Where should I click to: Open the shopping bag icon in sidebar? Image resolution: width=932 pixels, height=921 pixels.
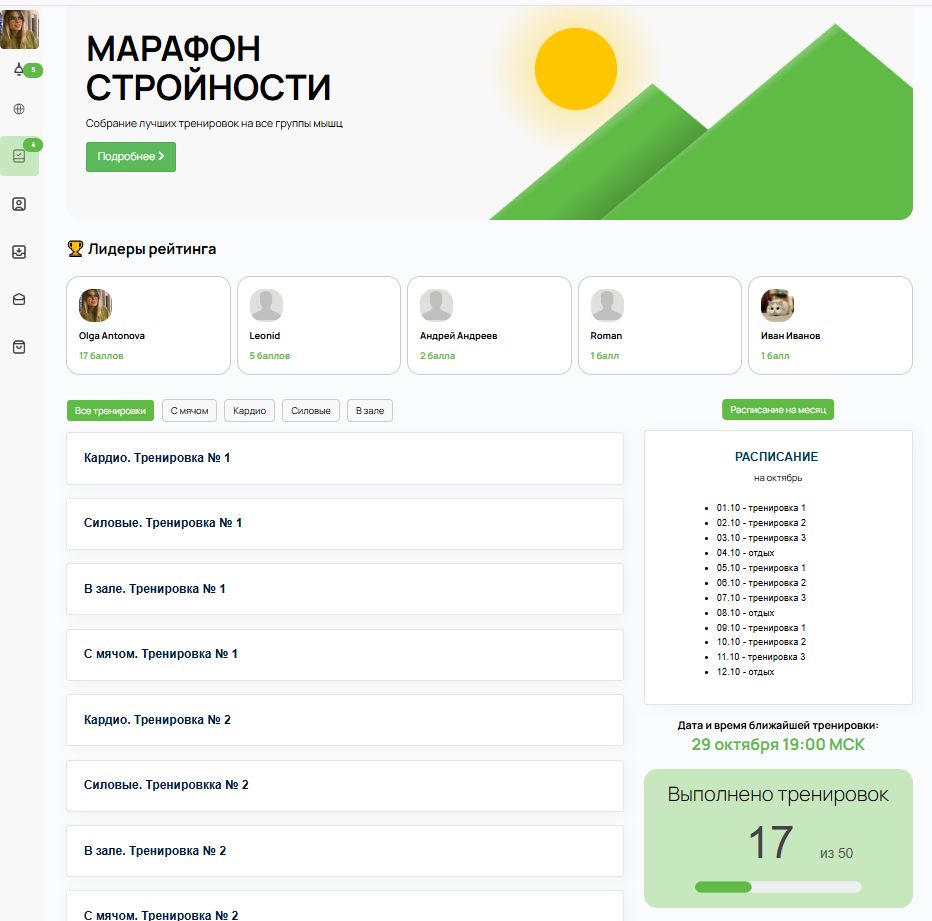tap(19, 347)
